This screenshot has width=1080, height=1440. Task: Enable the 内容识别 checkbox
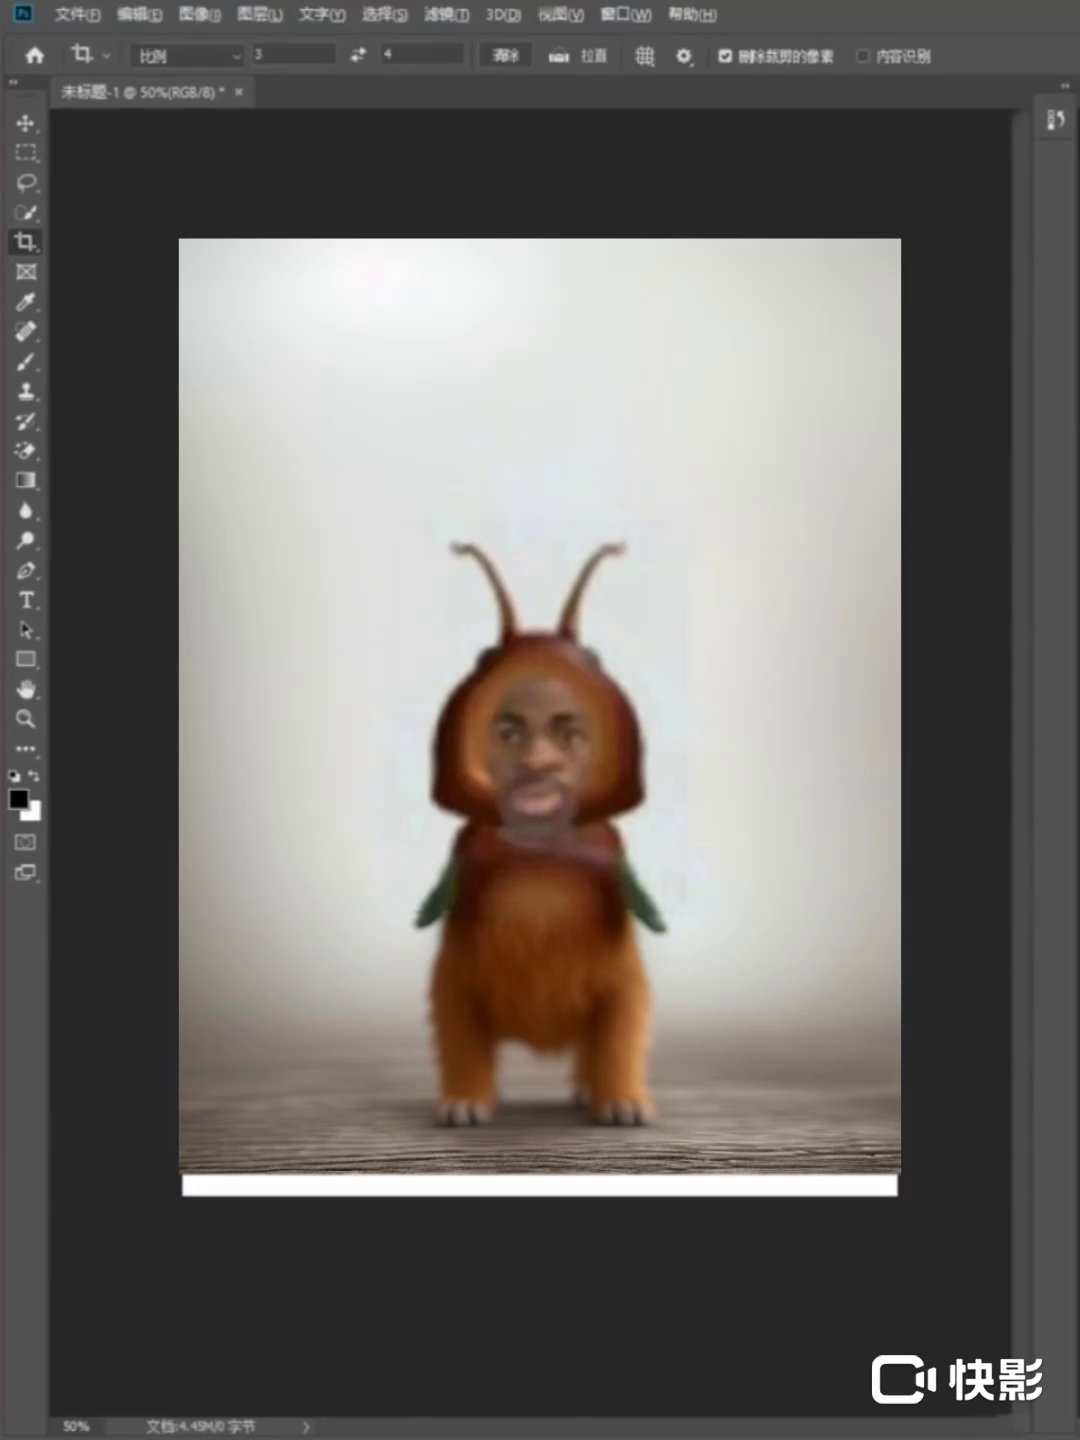click(863, 56)
